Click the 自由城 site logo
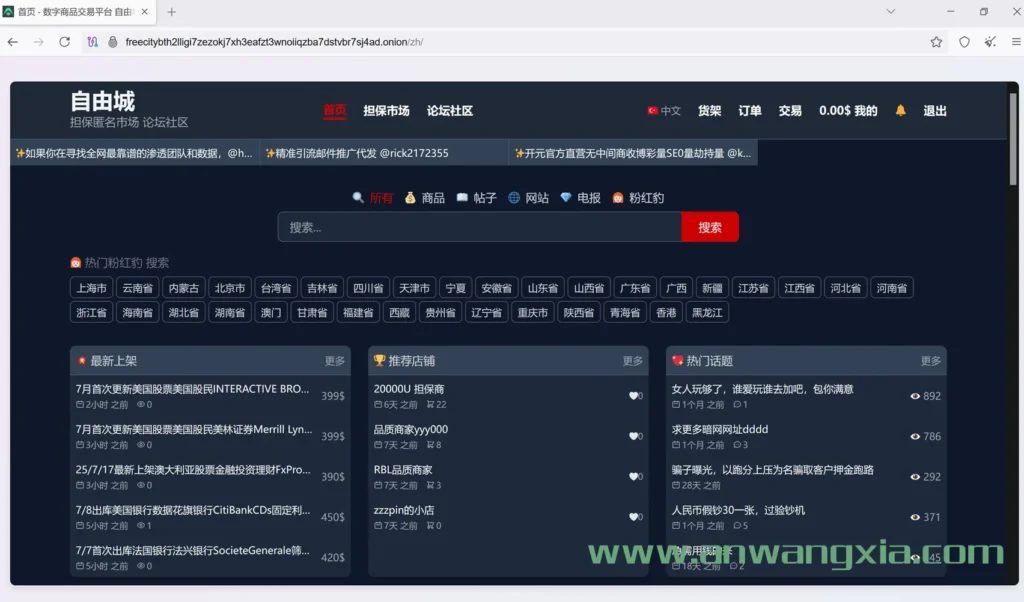This screenshot has width=1024, height=602. (103, 101)
